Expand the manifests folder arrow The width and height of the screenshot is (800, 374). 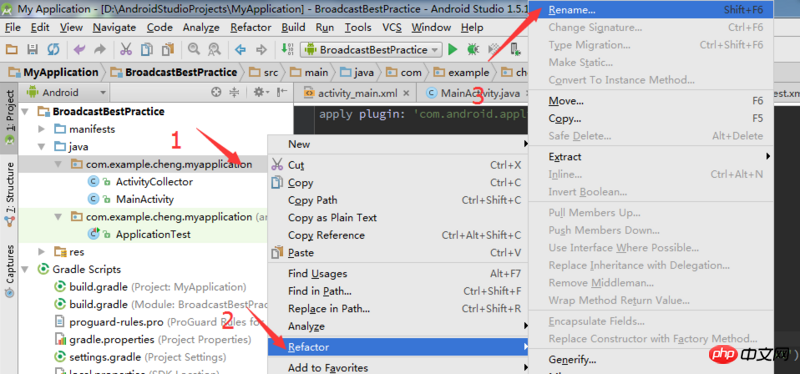42,129
